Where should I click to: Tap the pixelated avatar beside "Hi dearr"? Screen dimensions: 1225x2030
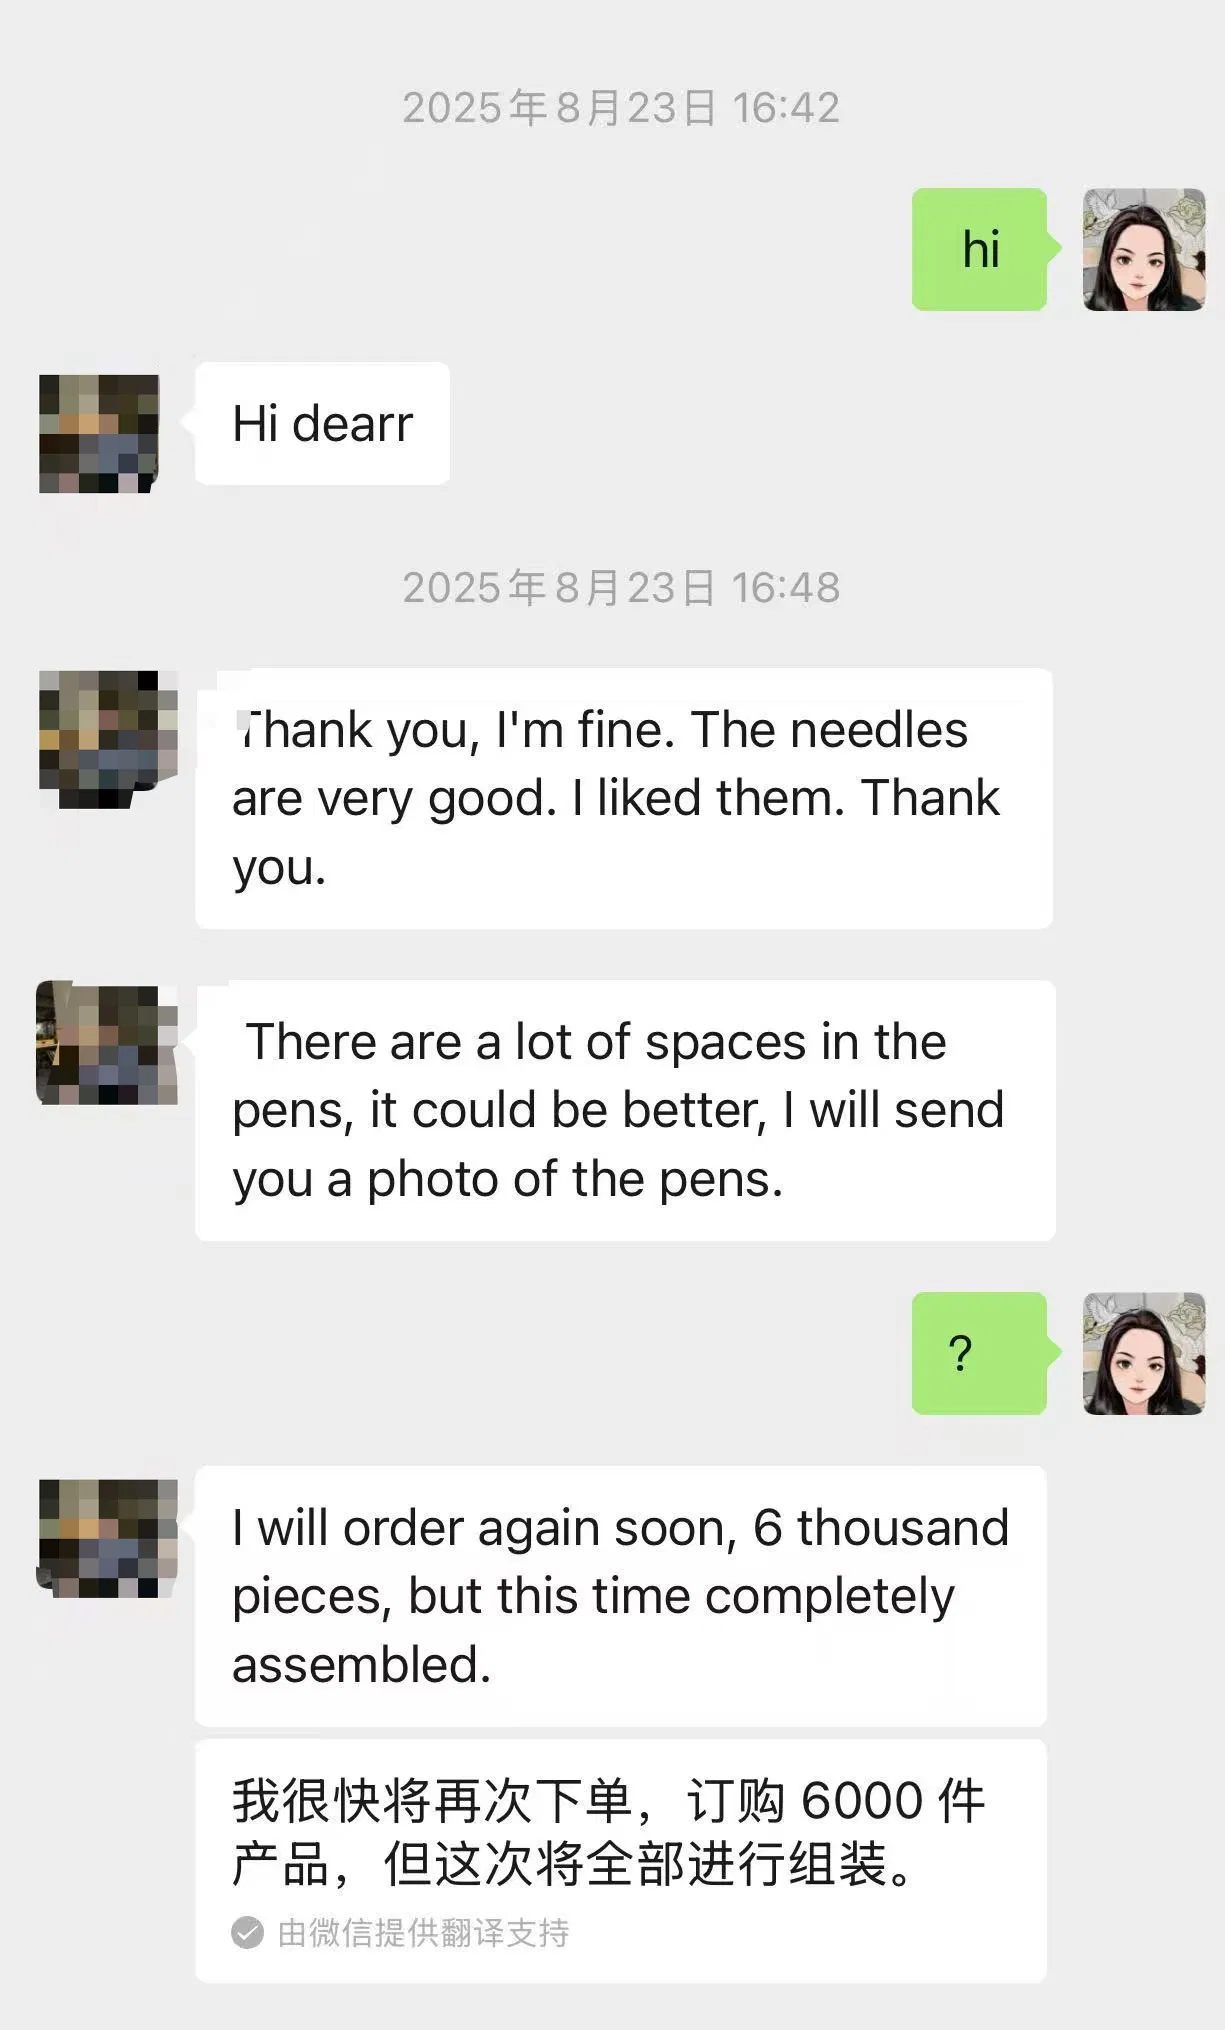click(99, 434)
